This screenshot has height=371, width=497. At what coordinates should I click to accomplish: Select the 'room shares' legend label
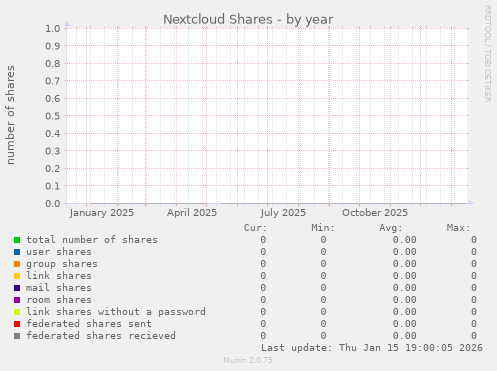tap(59, 300)
